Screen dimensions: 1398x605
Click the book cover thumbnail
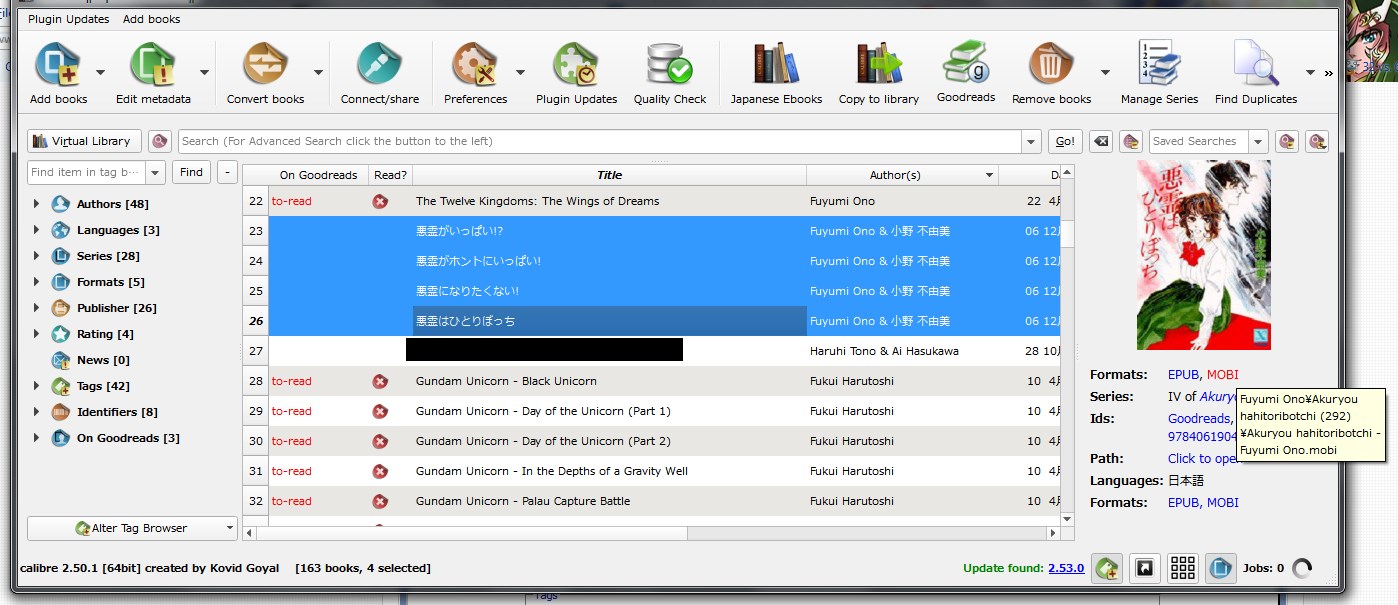click(x=1203, y=255)
